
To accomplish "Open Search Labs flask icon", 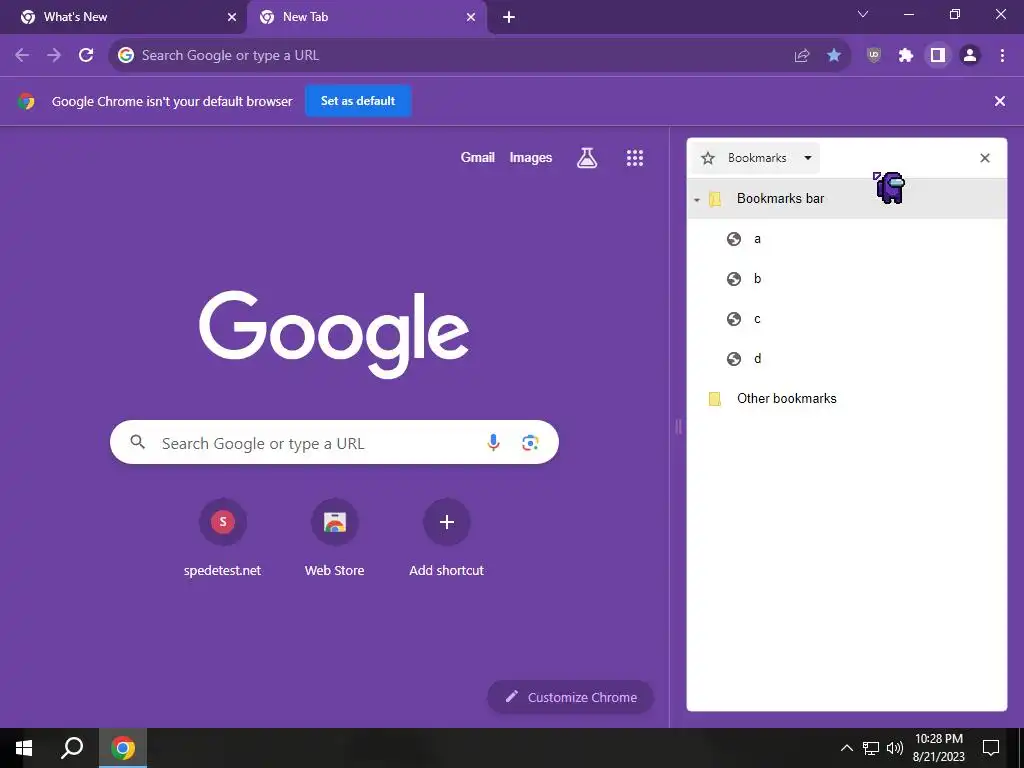I will pyautogui.click(x=587, y=157).
